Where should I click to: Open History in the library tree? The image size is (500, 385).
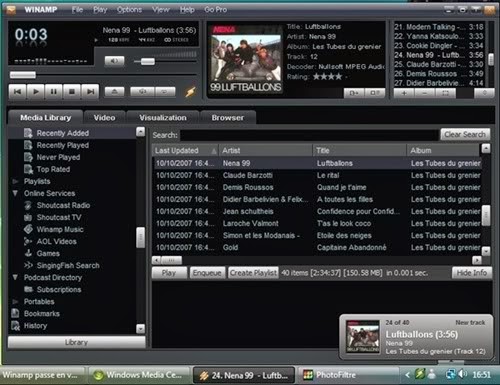[35, 325]
